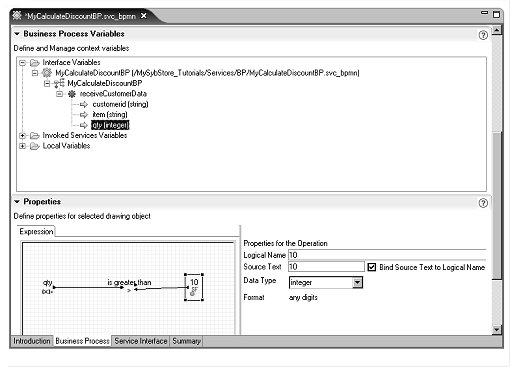Toggle Bind Source Text to Logical Name checkbox
Screen dimensions: 510x367
372,267
